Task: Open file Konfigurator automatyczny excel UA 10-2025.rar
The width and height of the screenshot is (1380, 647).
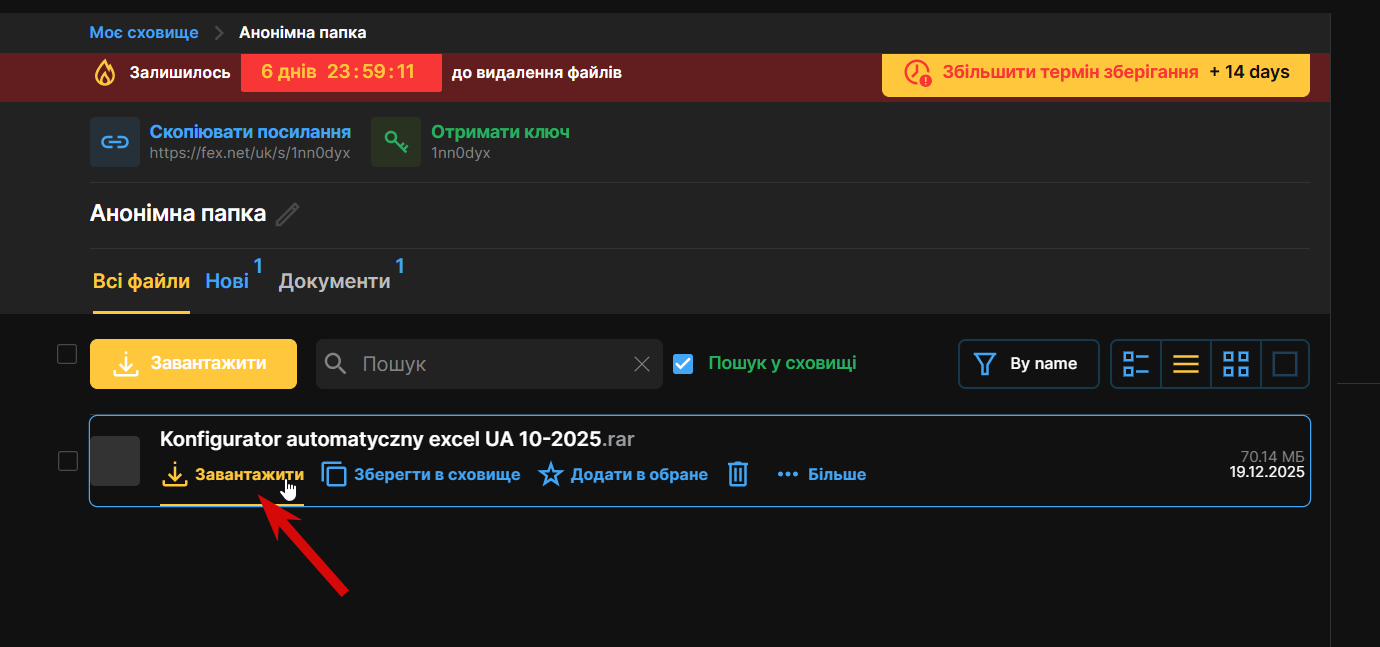Action: coord(398,439)
